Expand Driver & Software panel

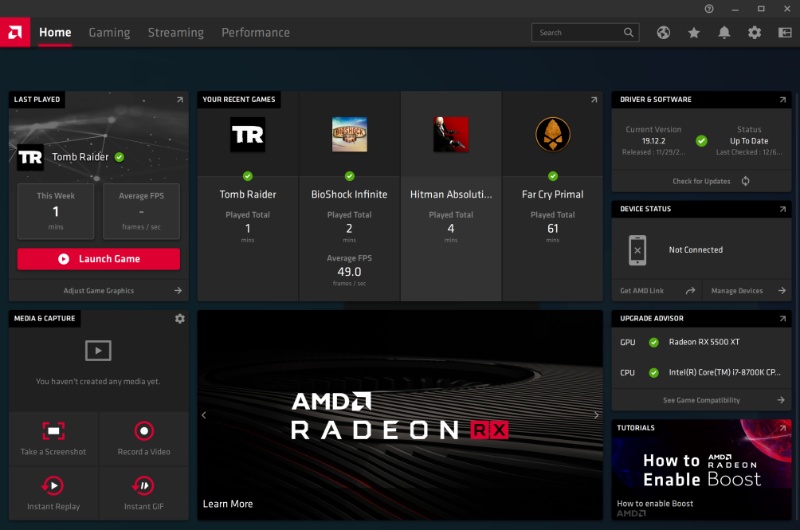(783, 100)
